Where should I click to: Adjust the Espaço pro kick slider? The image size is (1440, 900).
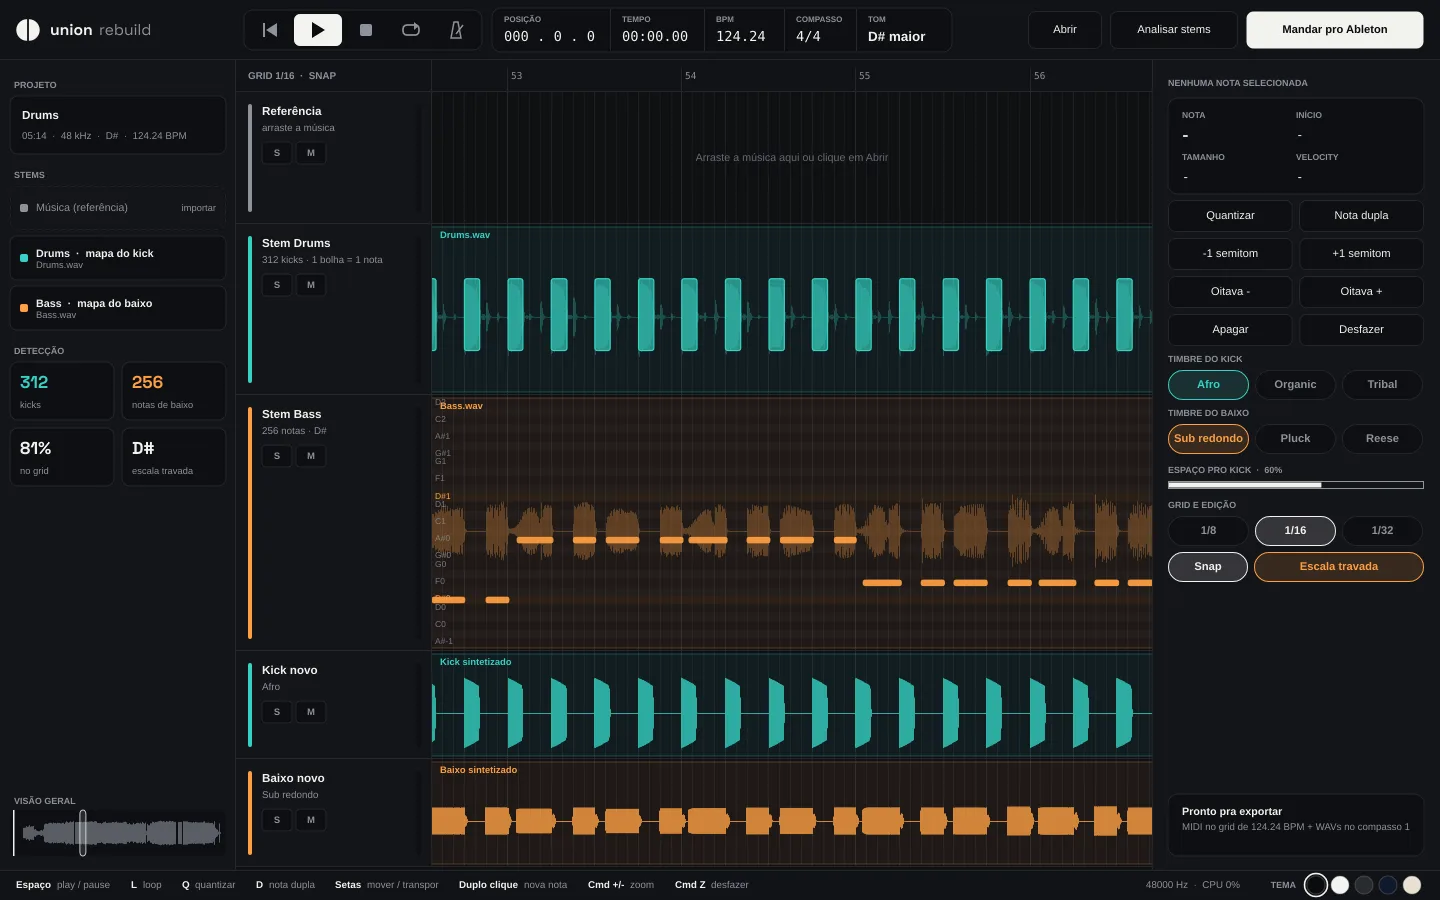1295,485
